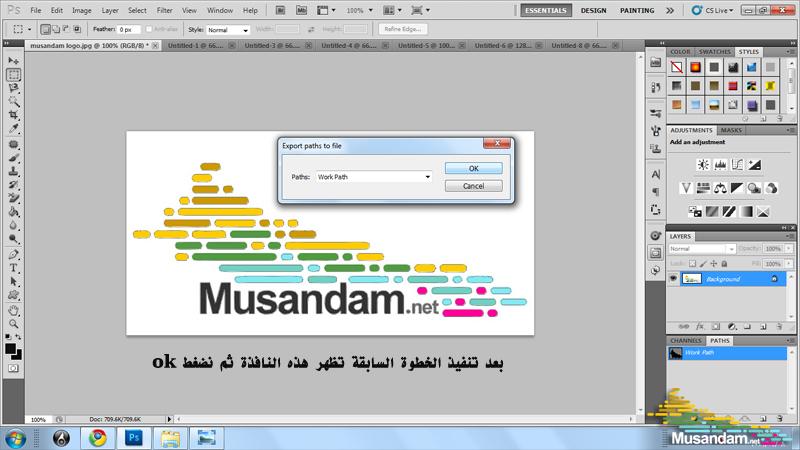Choose New selection mode button
This screenshot has width=800, height=450.
point(45,29)
